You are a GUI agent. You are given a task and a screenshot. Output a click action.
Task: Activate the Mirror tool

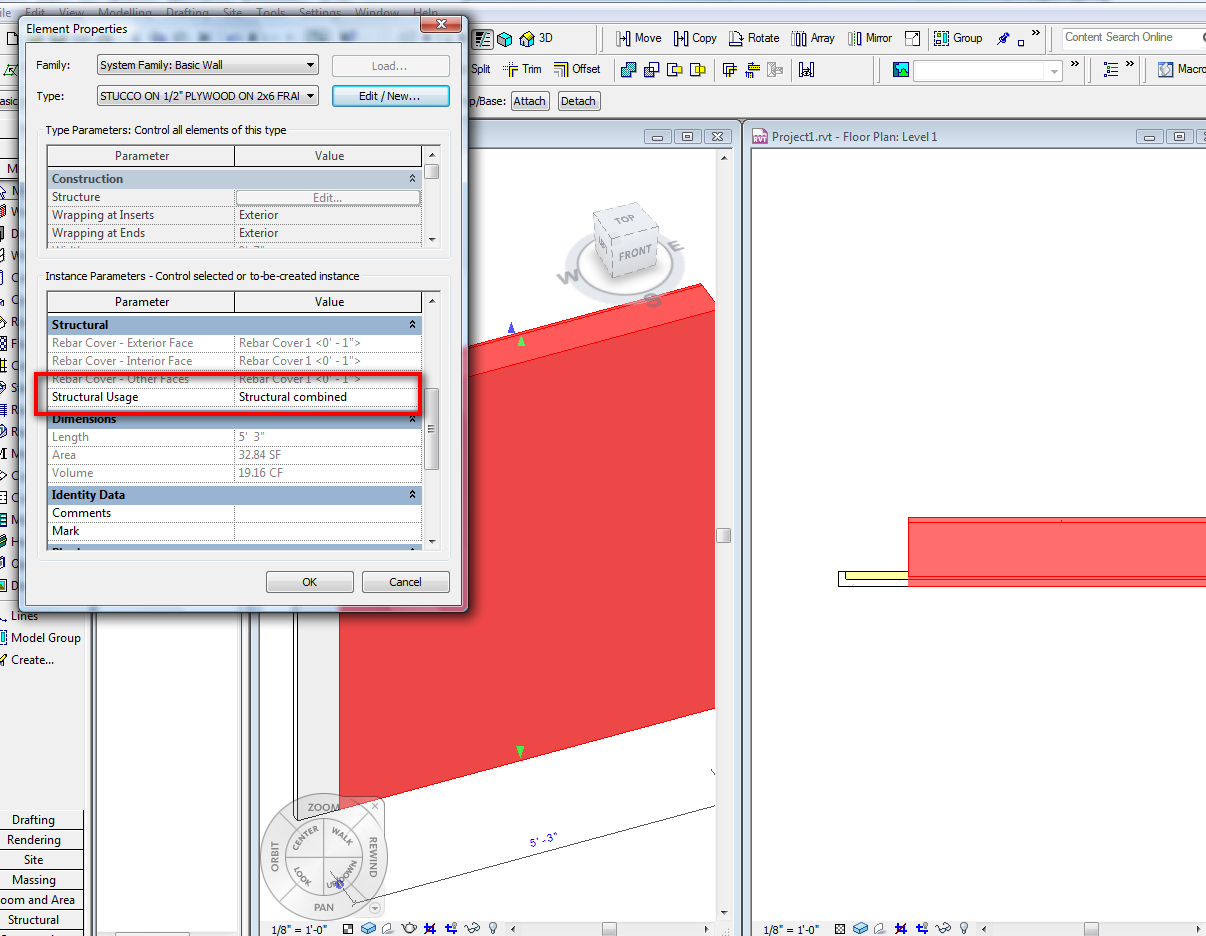tap(869, 38)
